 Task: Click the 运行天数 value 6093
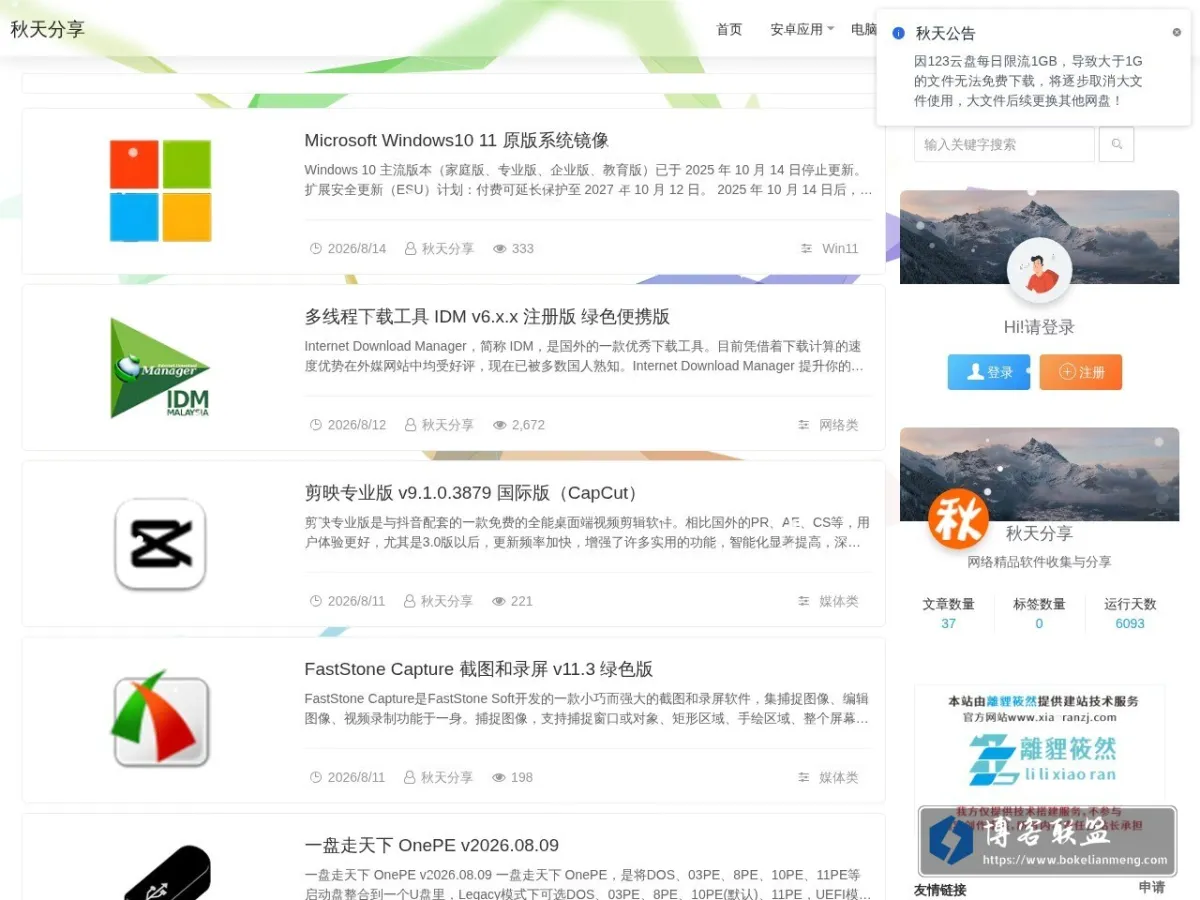(x=1130, y=623)
